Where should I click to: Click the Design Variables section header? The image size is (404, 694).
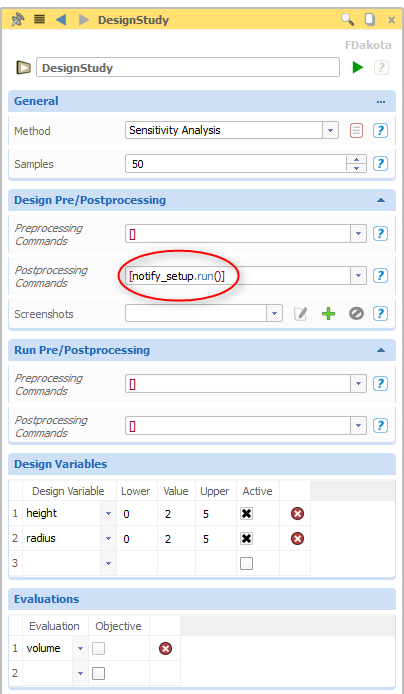(x=202, y=464)
